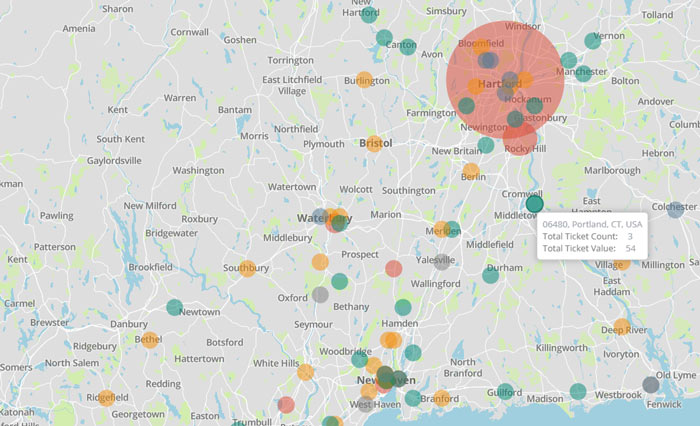This screenshot has width=700, height=426.
Task: Click the Seymour town label
Action: tap(313, 325)
